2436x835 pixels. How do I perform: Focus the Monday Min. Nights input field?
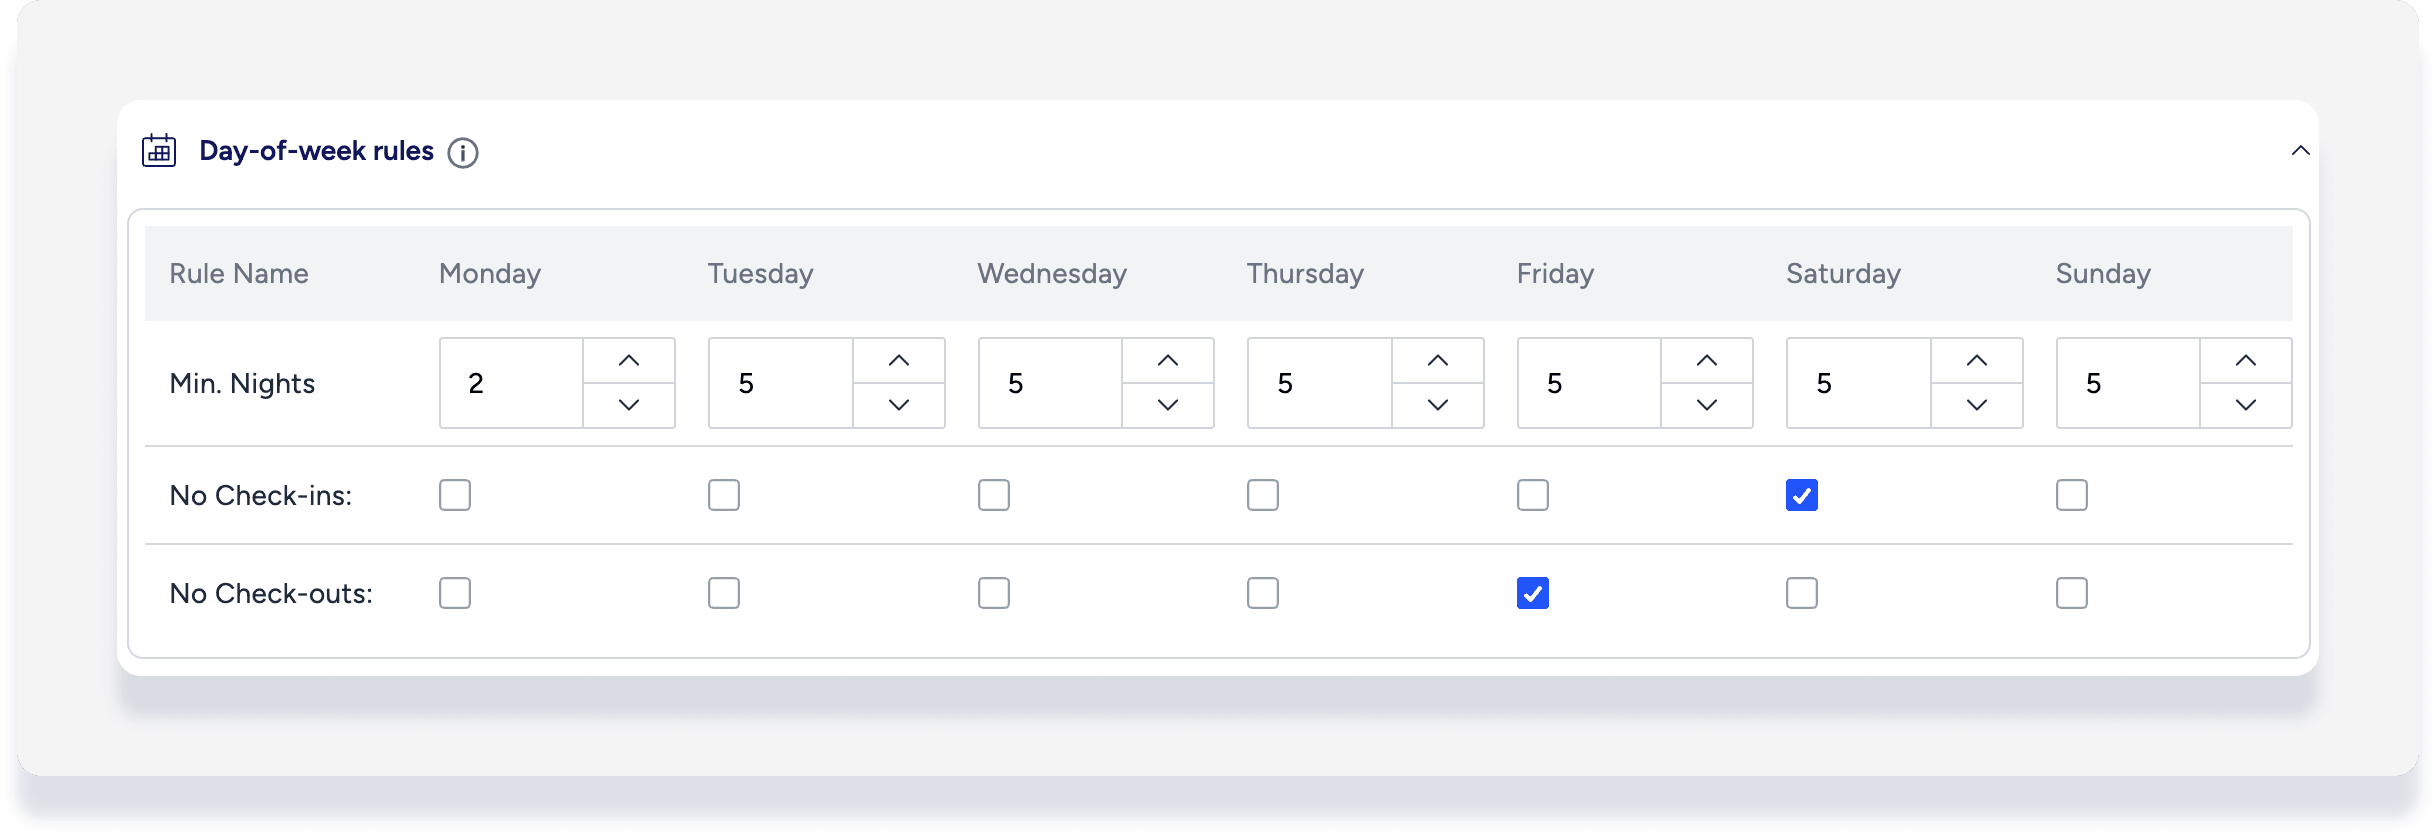click(512, 383)
